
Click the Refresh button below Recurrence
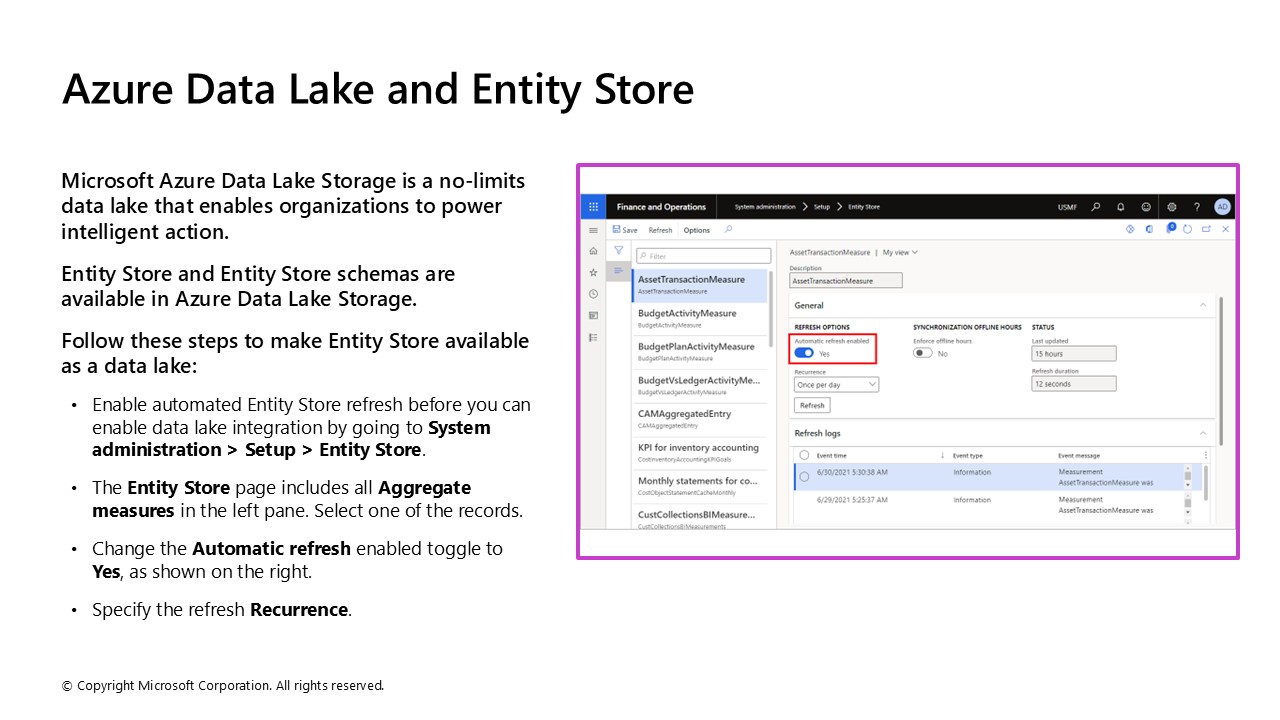[812, 405]
